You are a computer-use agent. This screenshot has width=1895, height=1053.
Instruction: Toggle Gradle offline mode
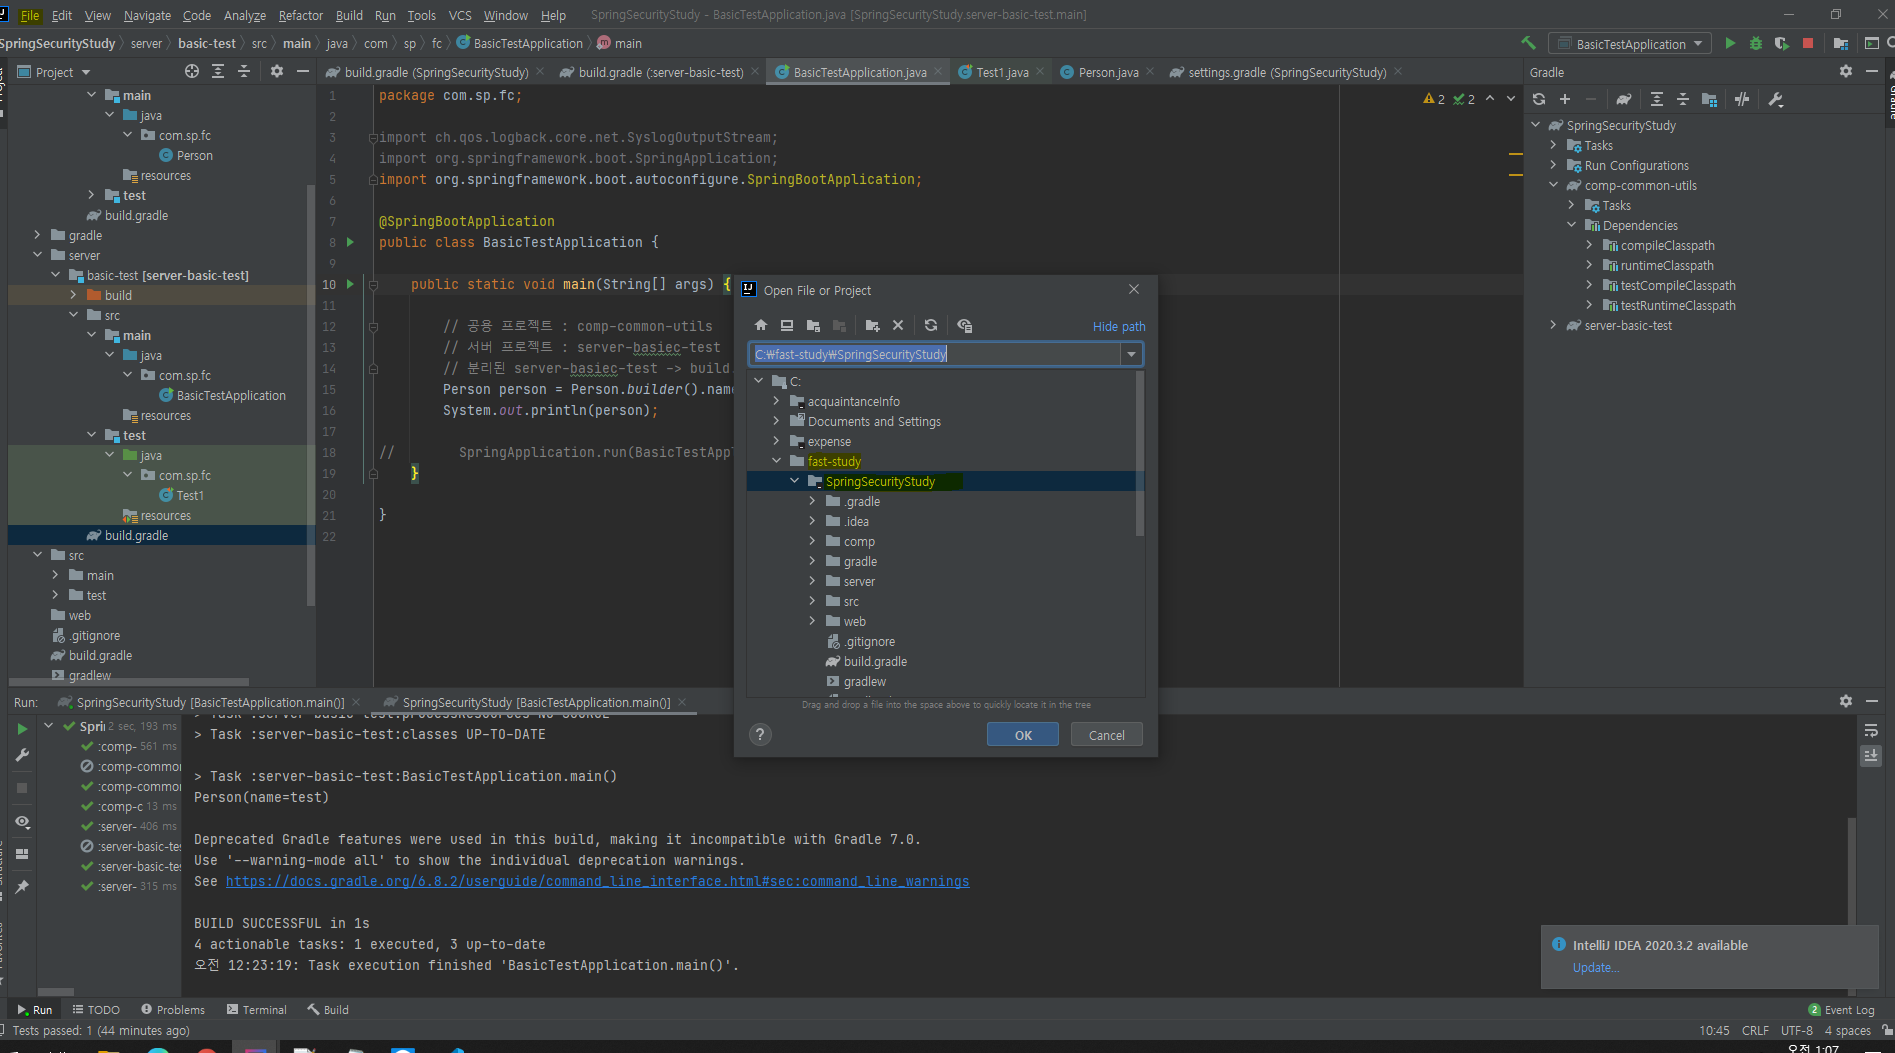tap(1742, 99)
